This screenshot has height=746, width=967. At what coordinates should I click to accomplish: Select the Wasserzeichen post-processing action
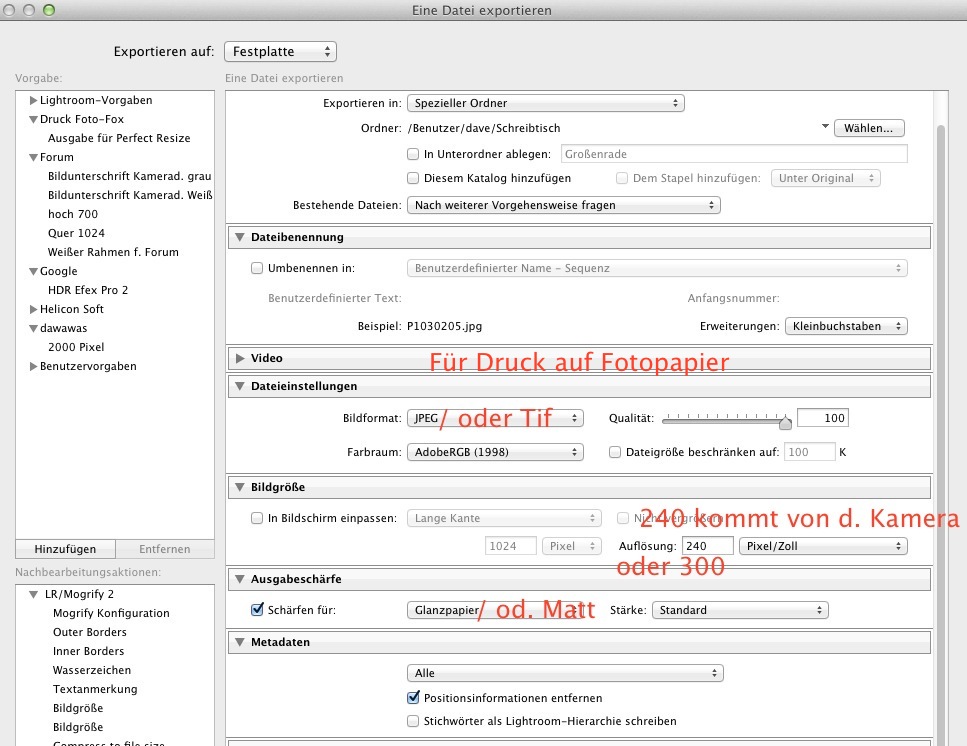pyautogui.click(x=92, y=670)
